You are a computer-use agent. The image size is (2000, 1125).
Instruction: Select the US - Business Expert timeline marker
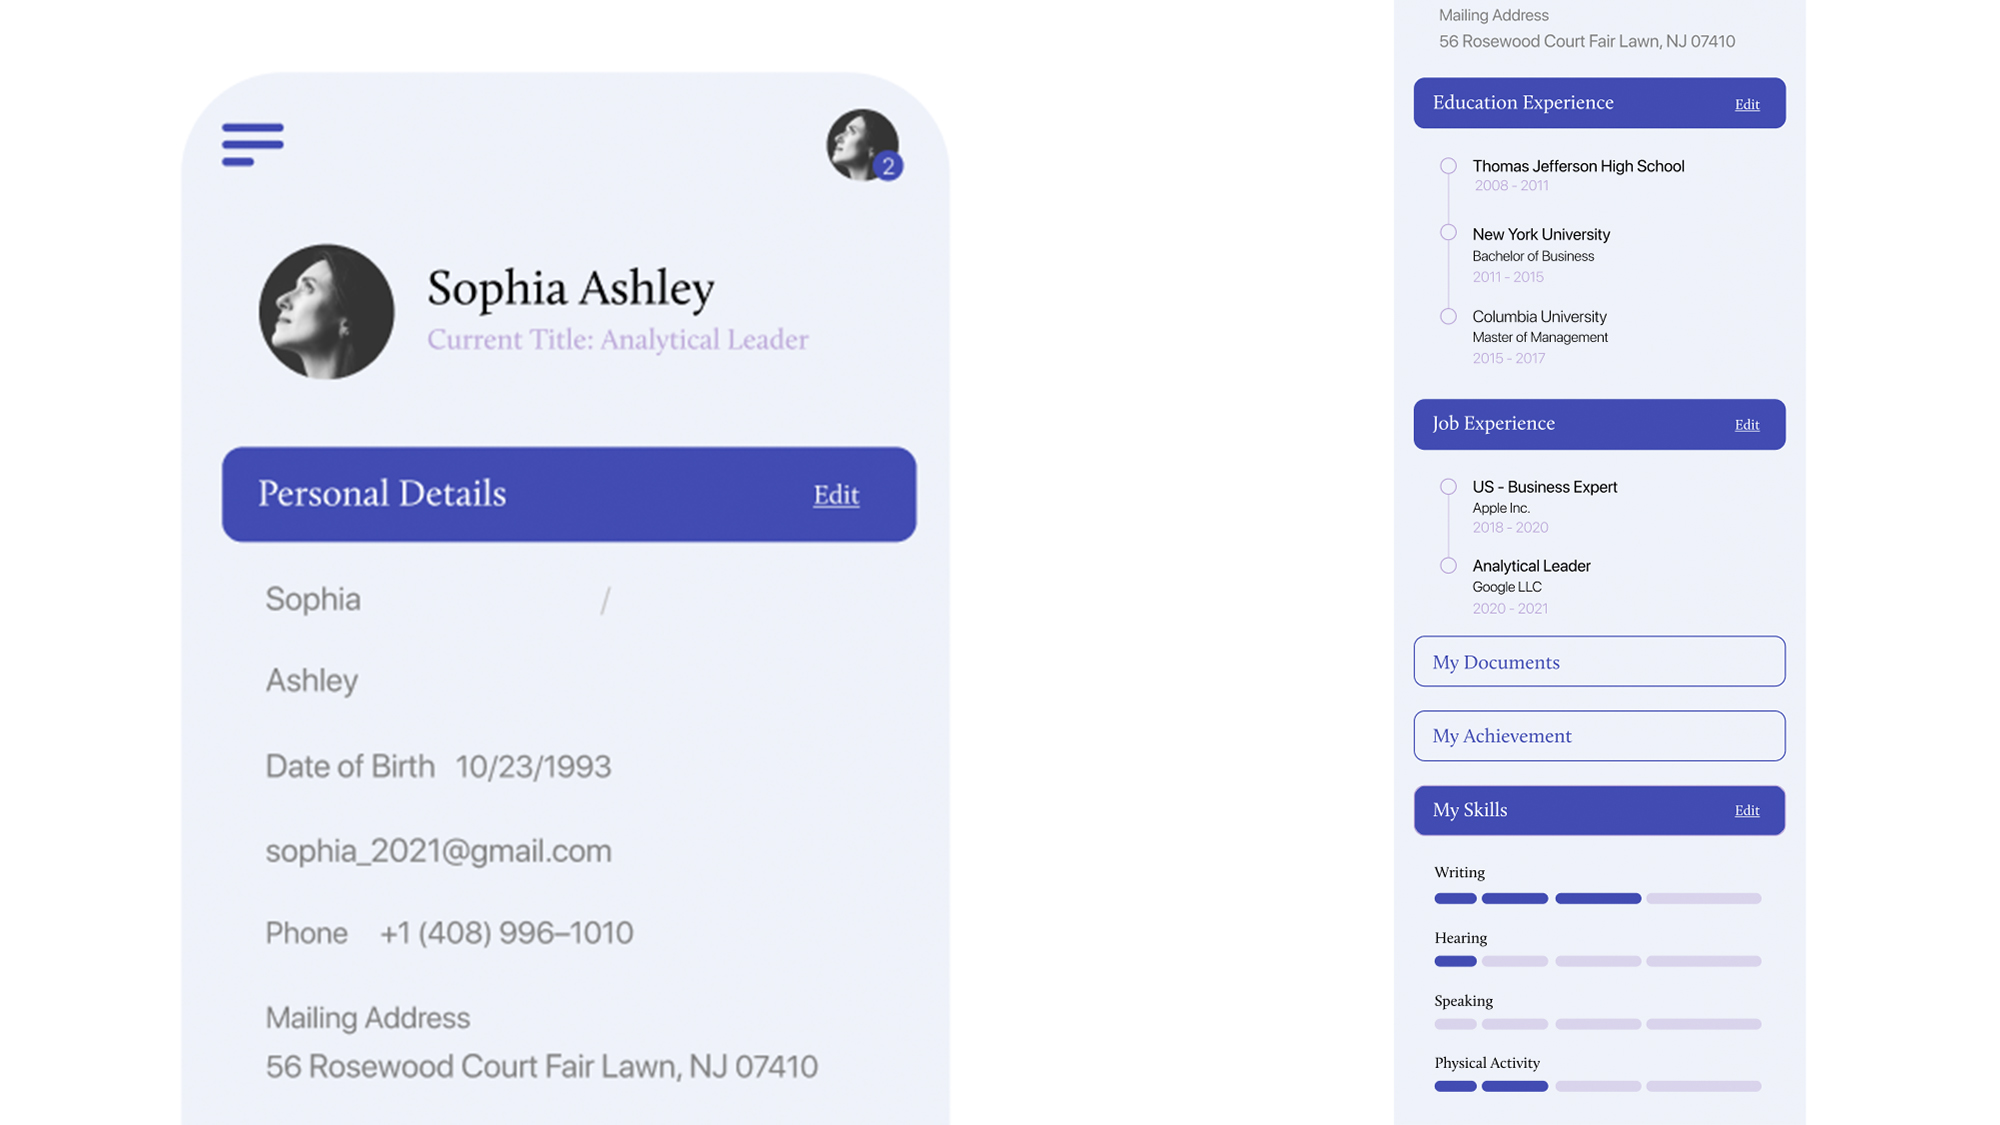click(x=1448, y=487)
